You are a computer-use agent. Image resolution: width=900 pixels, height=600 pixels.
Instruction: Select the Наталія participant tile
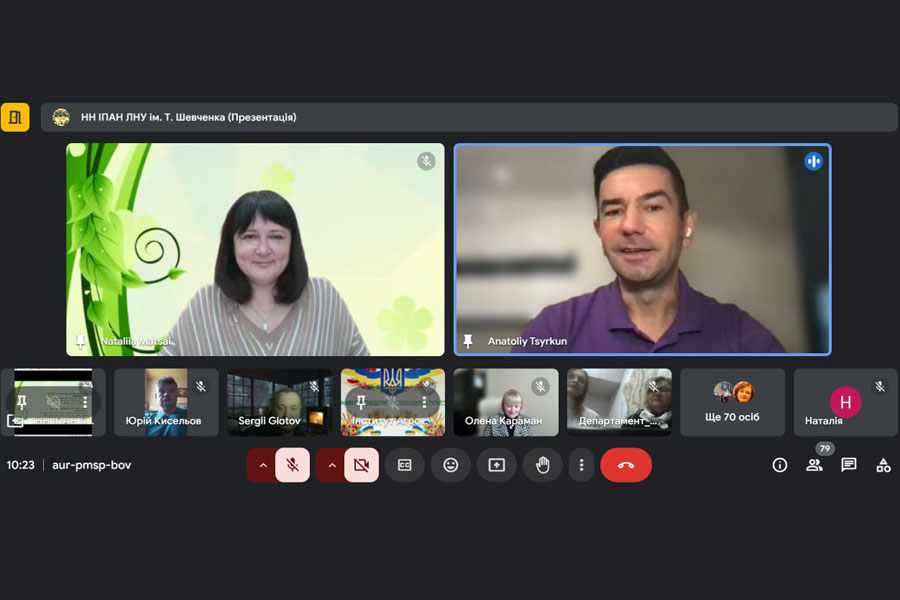(845, 402)
